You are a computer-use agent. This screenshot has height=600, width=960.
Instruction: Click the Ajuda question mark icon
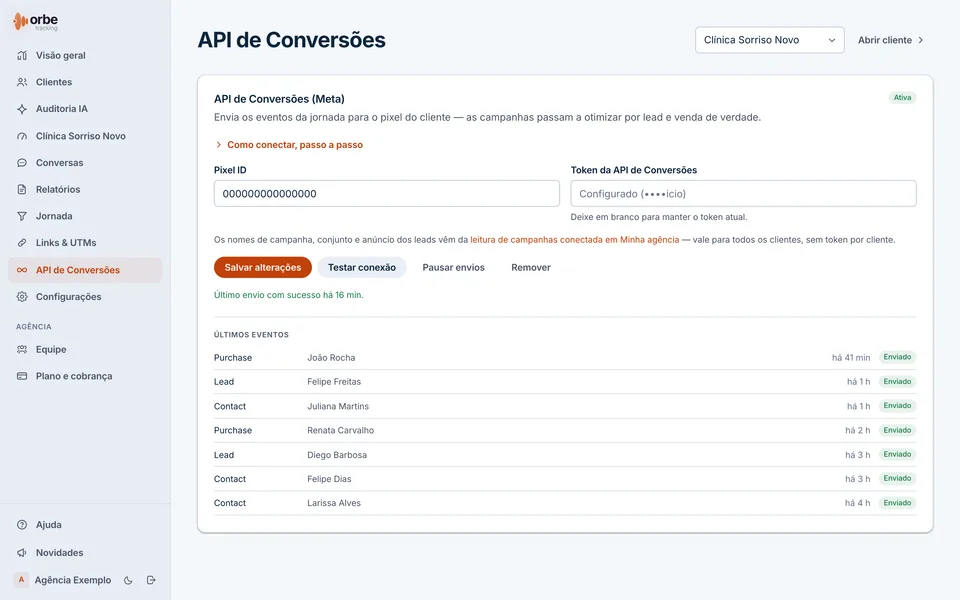[22, 525]
